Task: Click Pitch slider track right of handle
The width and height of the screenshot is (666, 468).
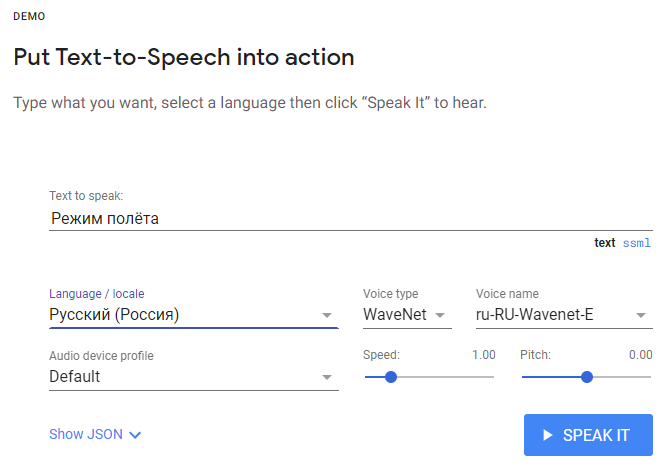Action: (625, 377)
